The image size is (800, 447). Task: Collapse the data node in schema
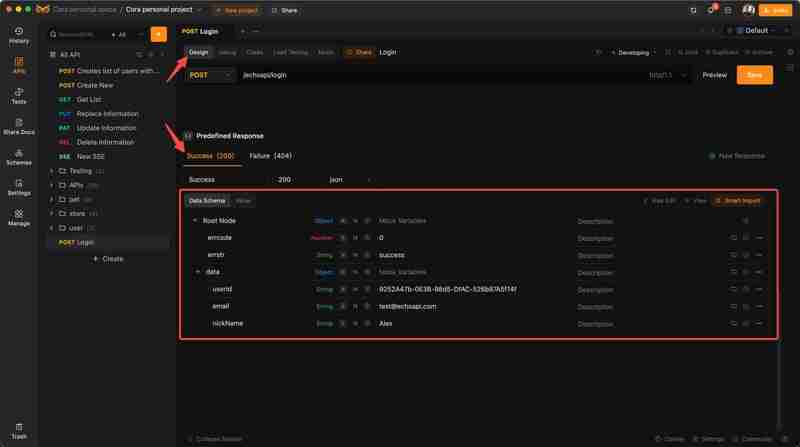pos(198,272)
